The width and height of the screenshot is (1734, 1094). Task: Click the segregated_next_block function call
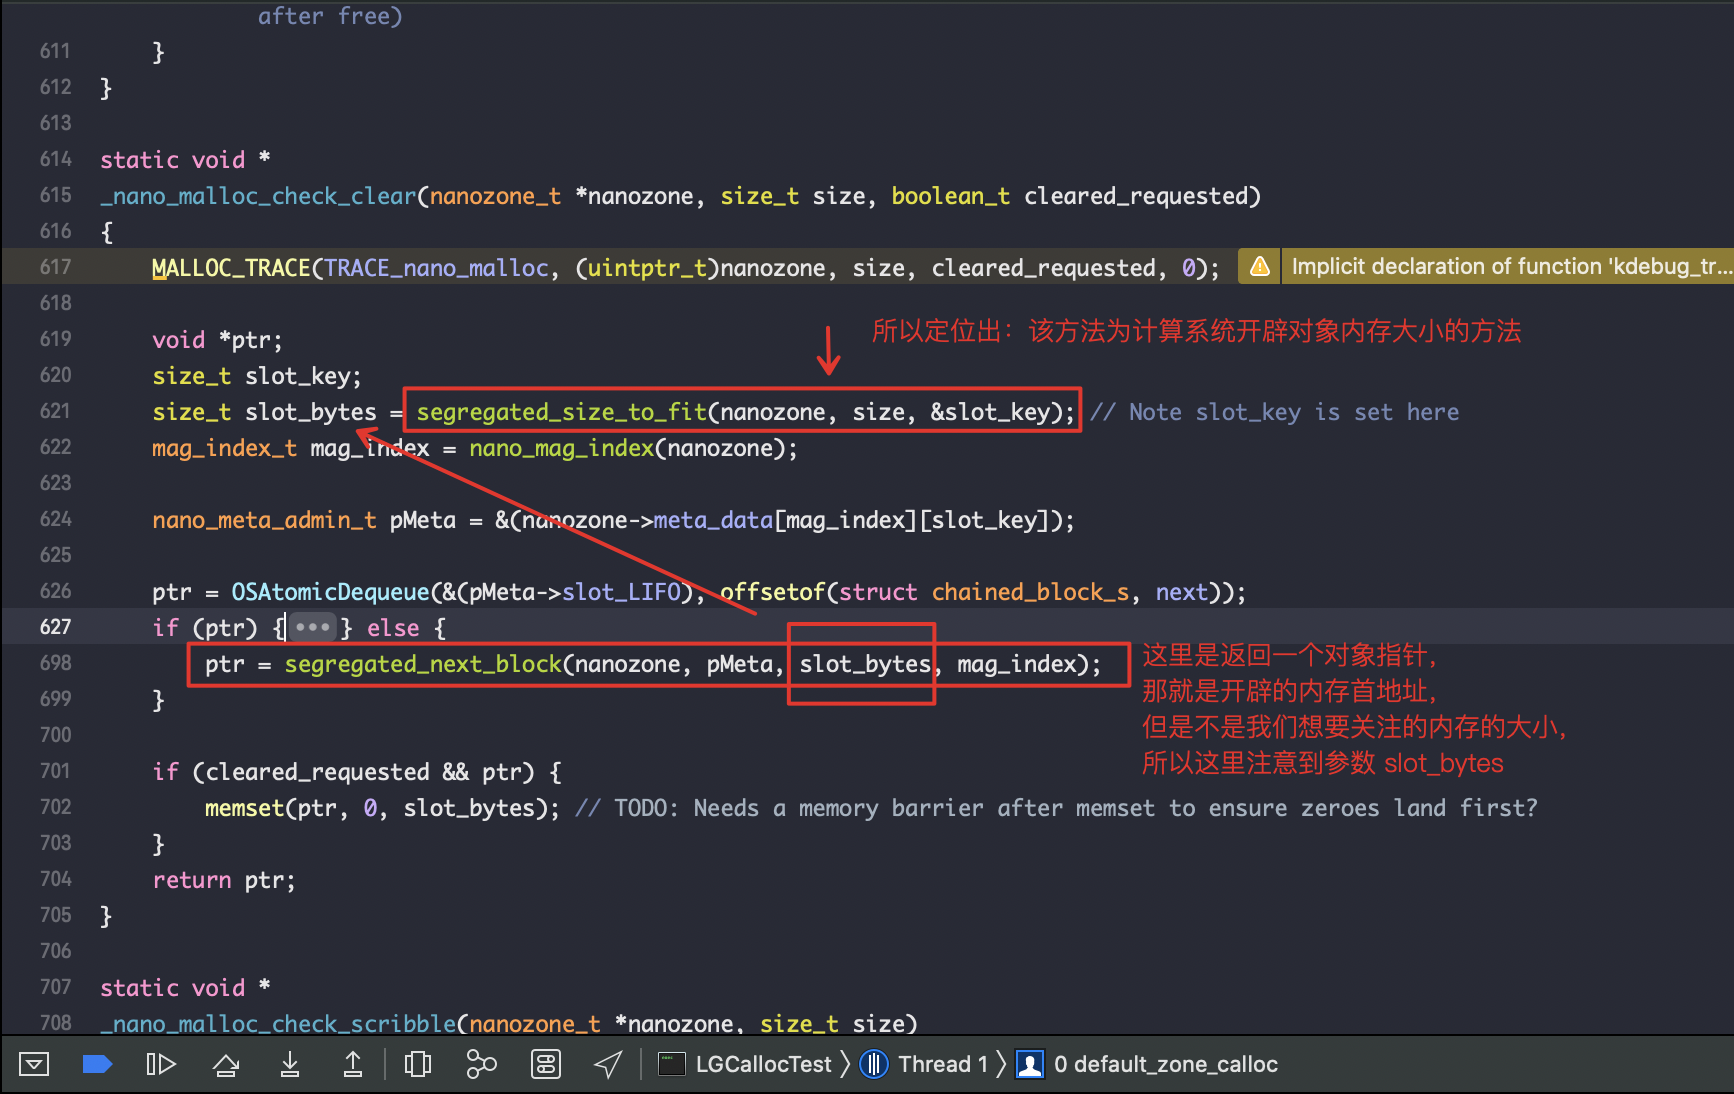(x=423, y=664)
